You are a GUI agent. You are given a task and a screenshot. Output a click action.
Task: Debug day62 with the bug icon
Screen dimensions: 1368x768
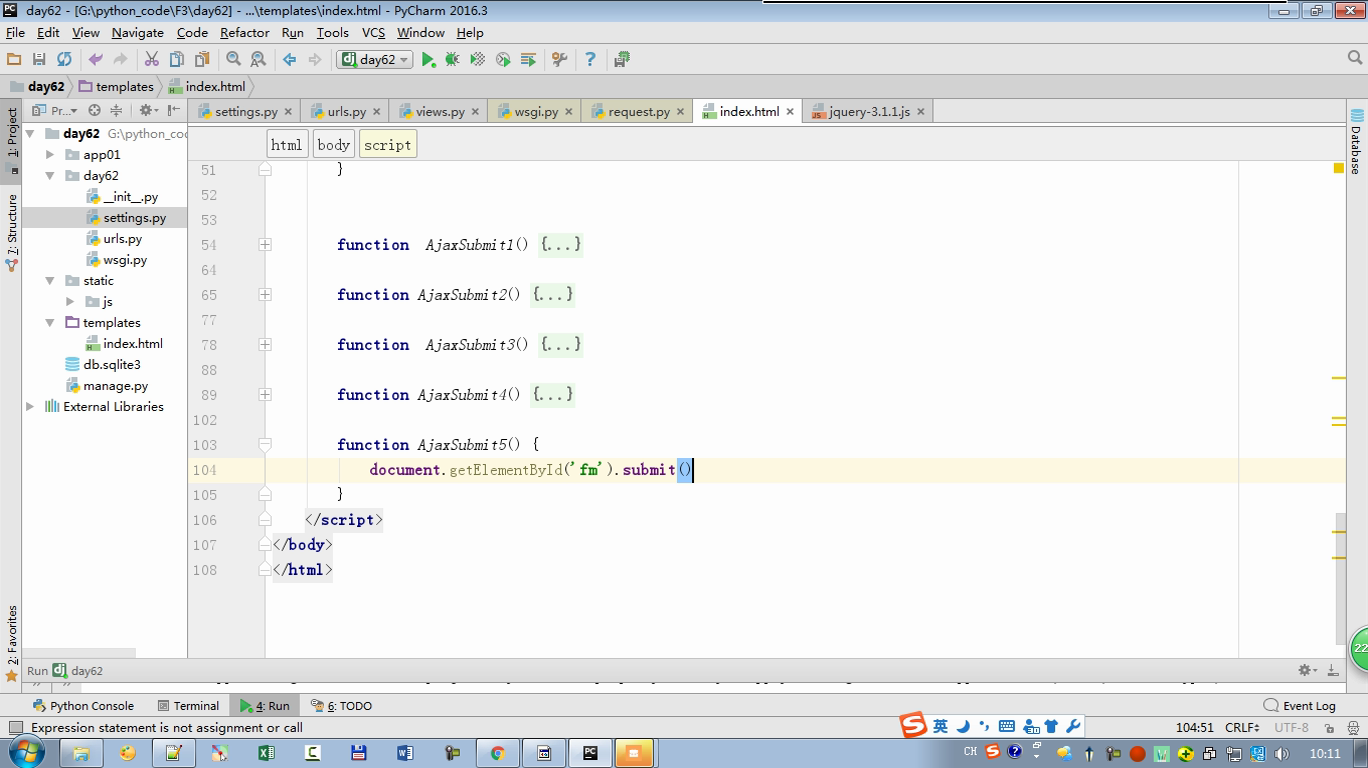click(x=453, y=60)
